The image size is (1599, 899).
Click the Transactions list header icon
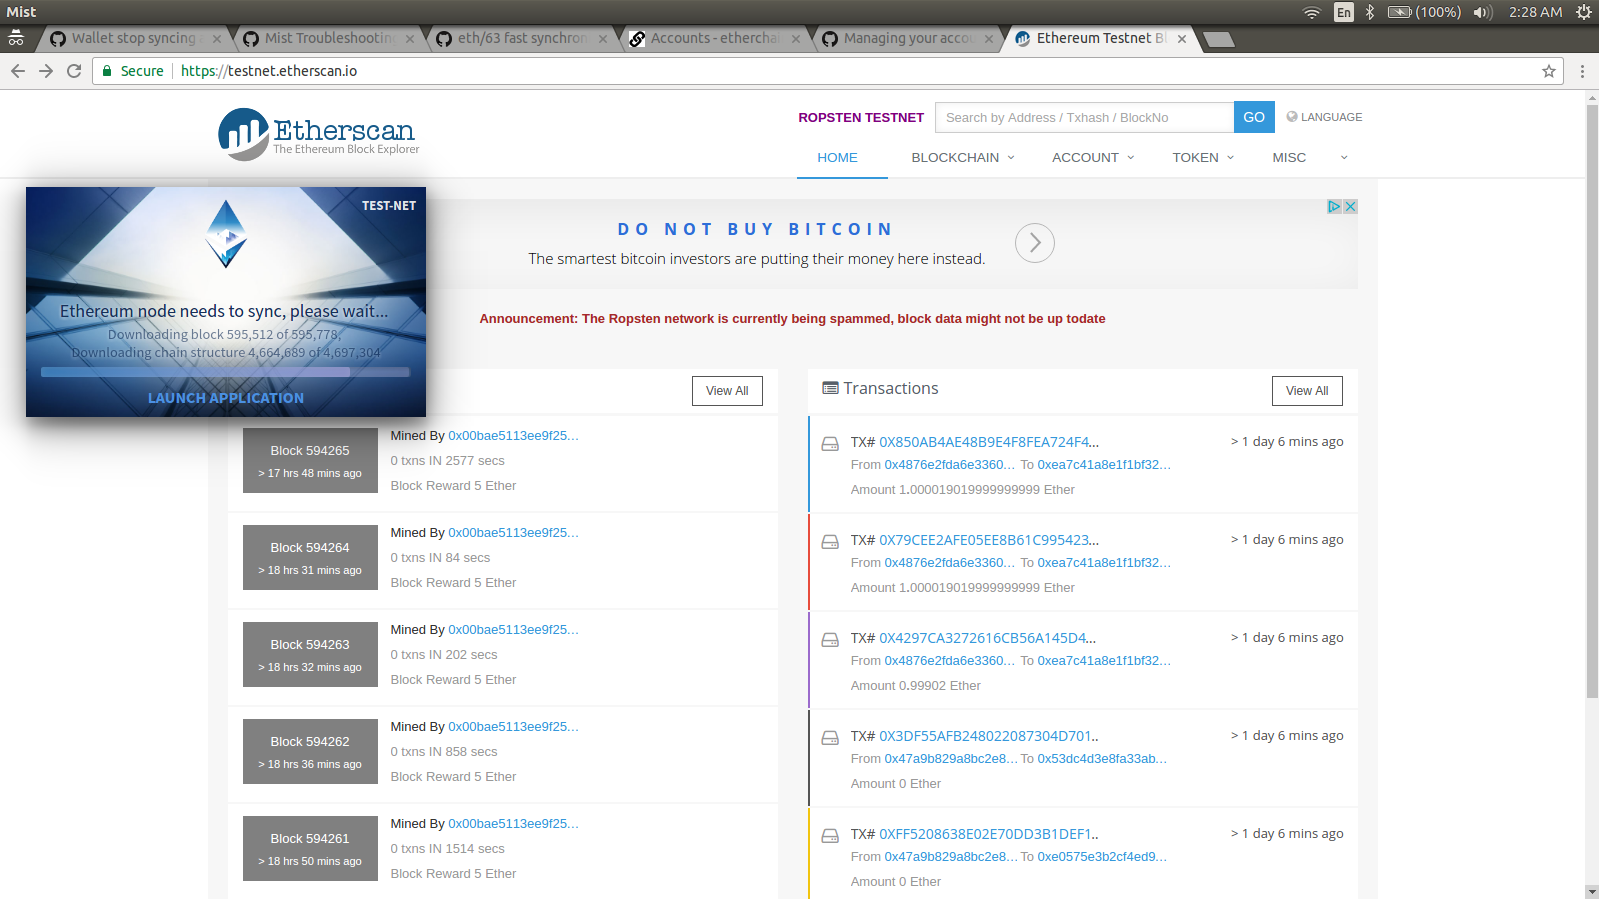pos(830,388)
